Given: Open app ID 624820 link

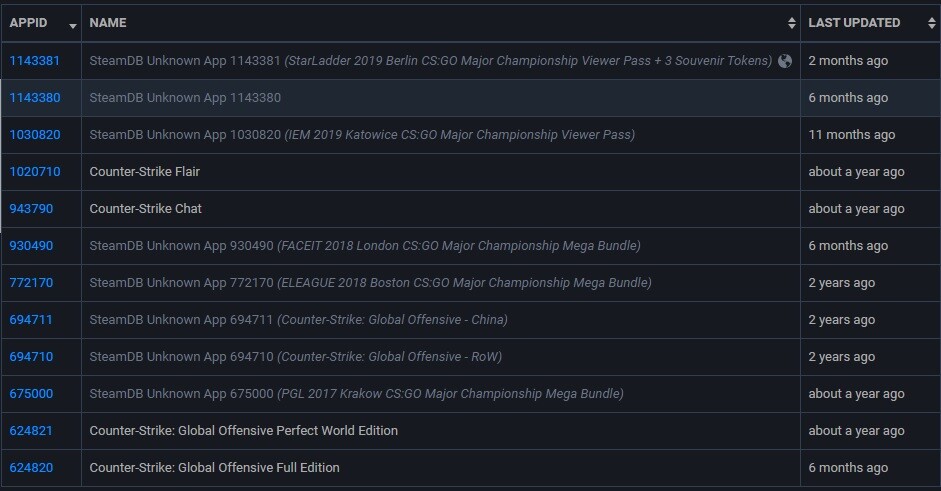Looking at the screenshot, I should coord(31,468).
